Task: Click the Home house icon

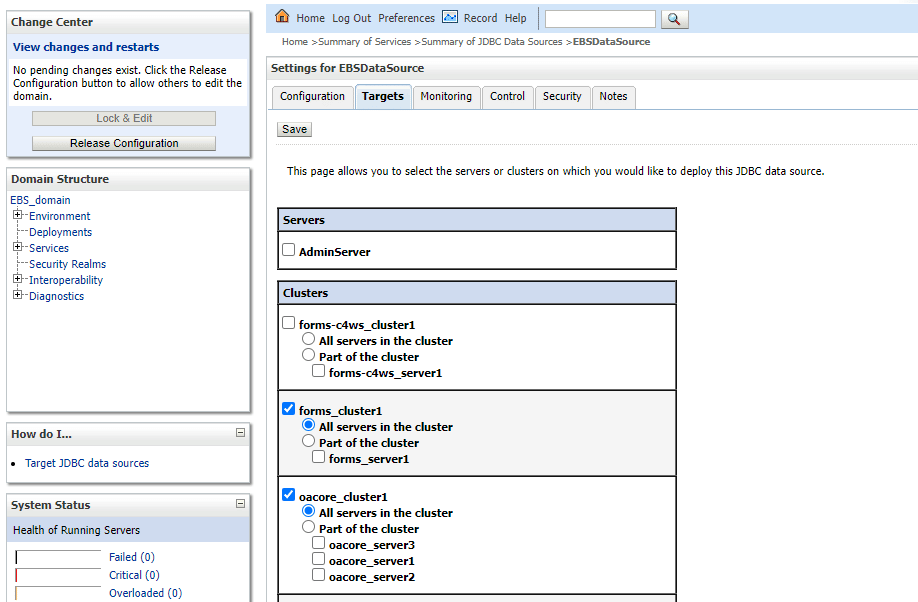Action: (x=282, y=16)
